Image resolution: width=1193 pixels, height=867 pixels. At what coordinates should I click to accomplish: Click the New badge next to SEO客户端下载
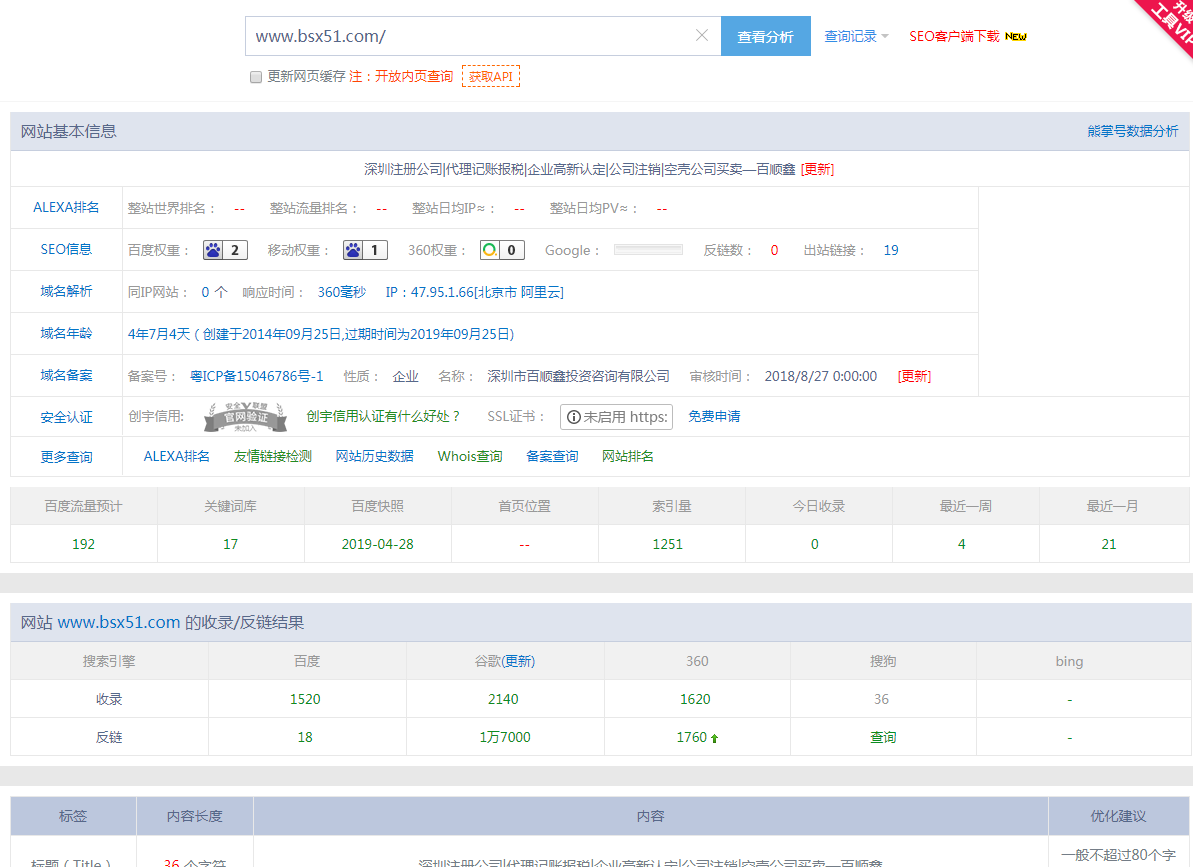click(x=1016, y=37)
